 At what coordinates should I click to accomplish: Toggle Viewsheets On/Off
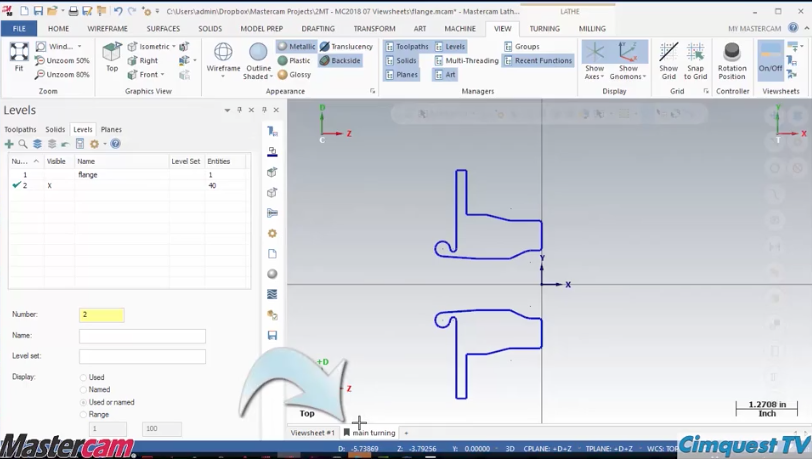click(770, 60)
